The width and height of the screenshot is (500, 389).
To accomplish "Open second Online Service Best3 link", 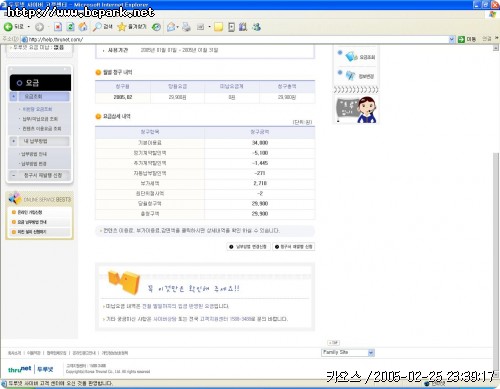I will [32, 222].
